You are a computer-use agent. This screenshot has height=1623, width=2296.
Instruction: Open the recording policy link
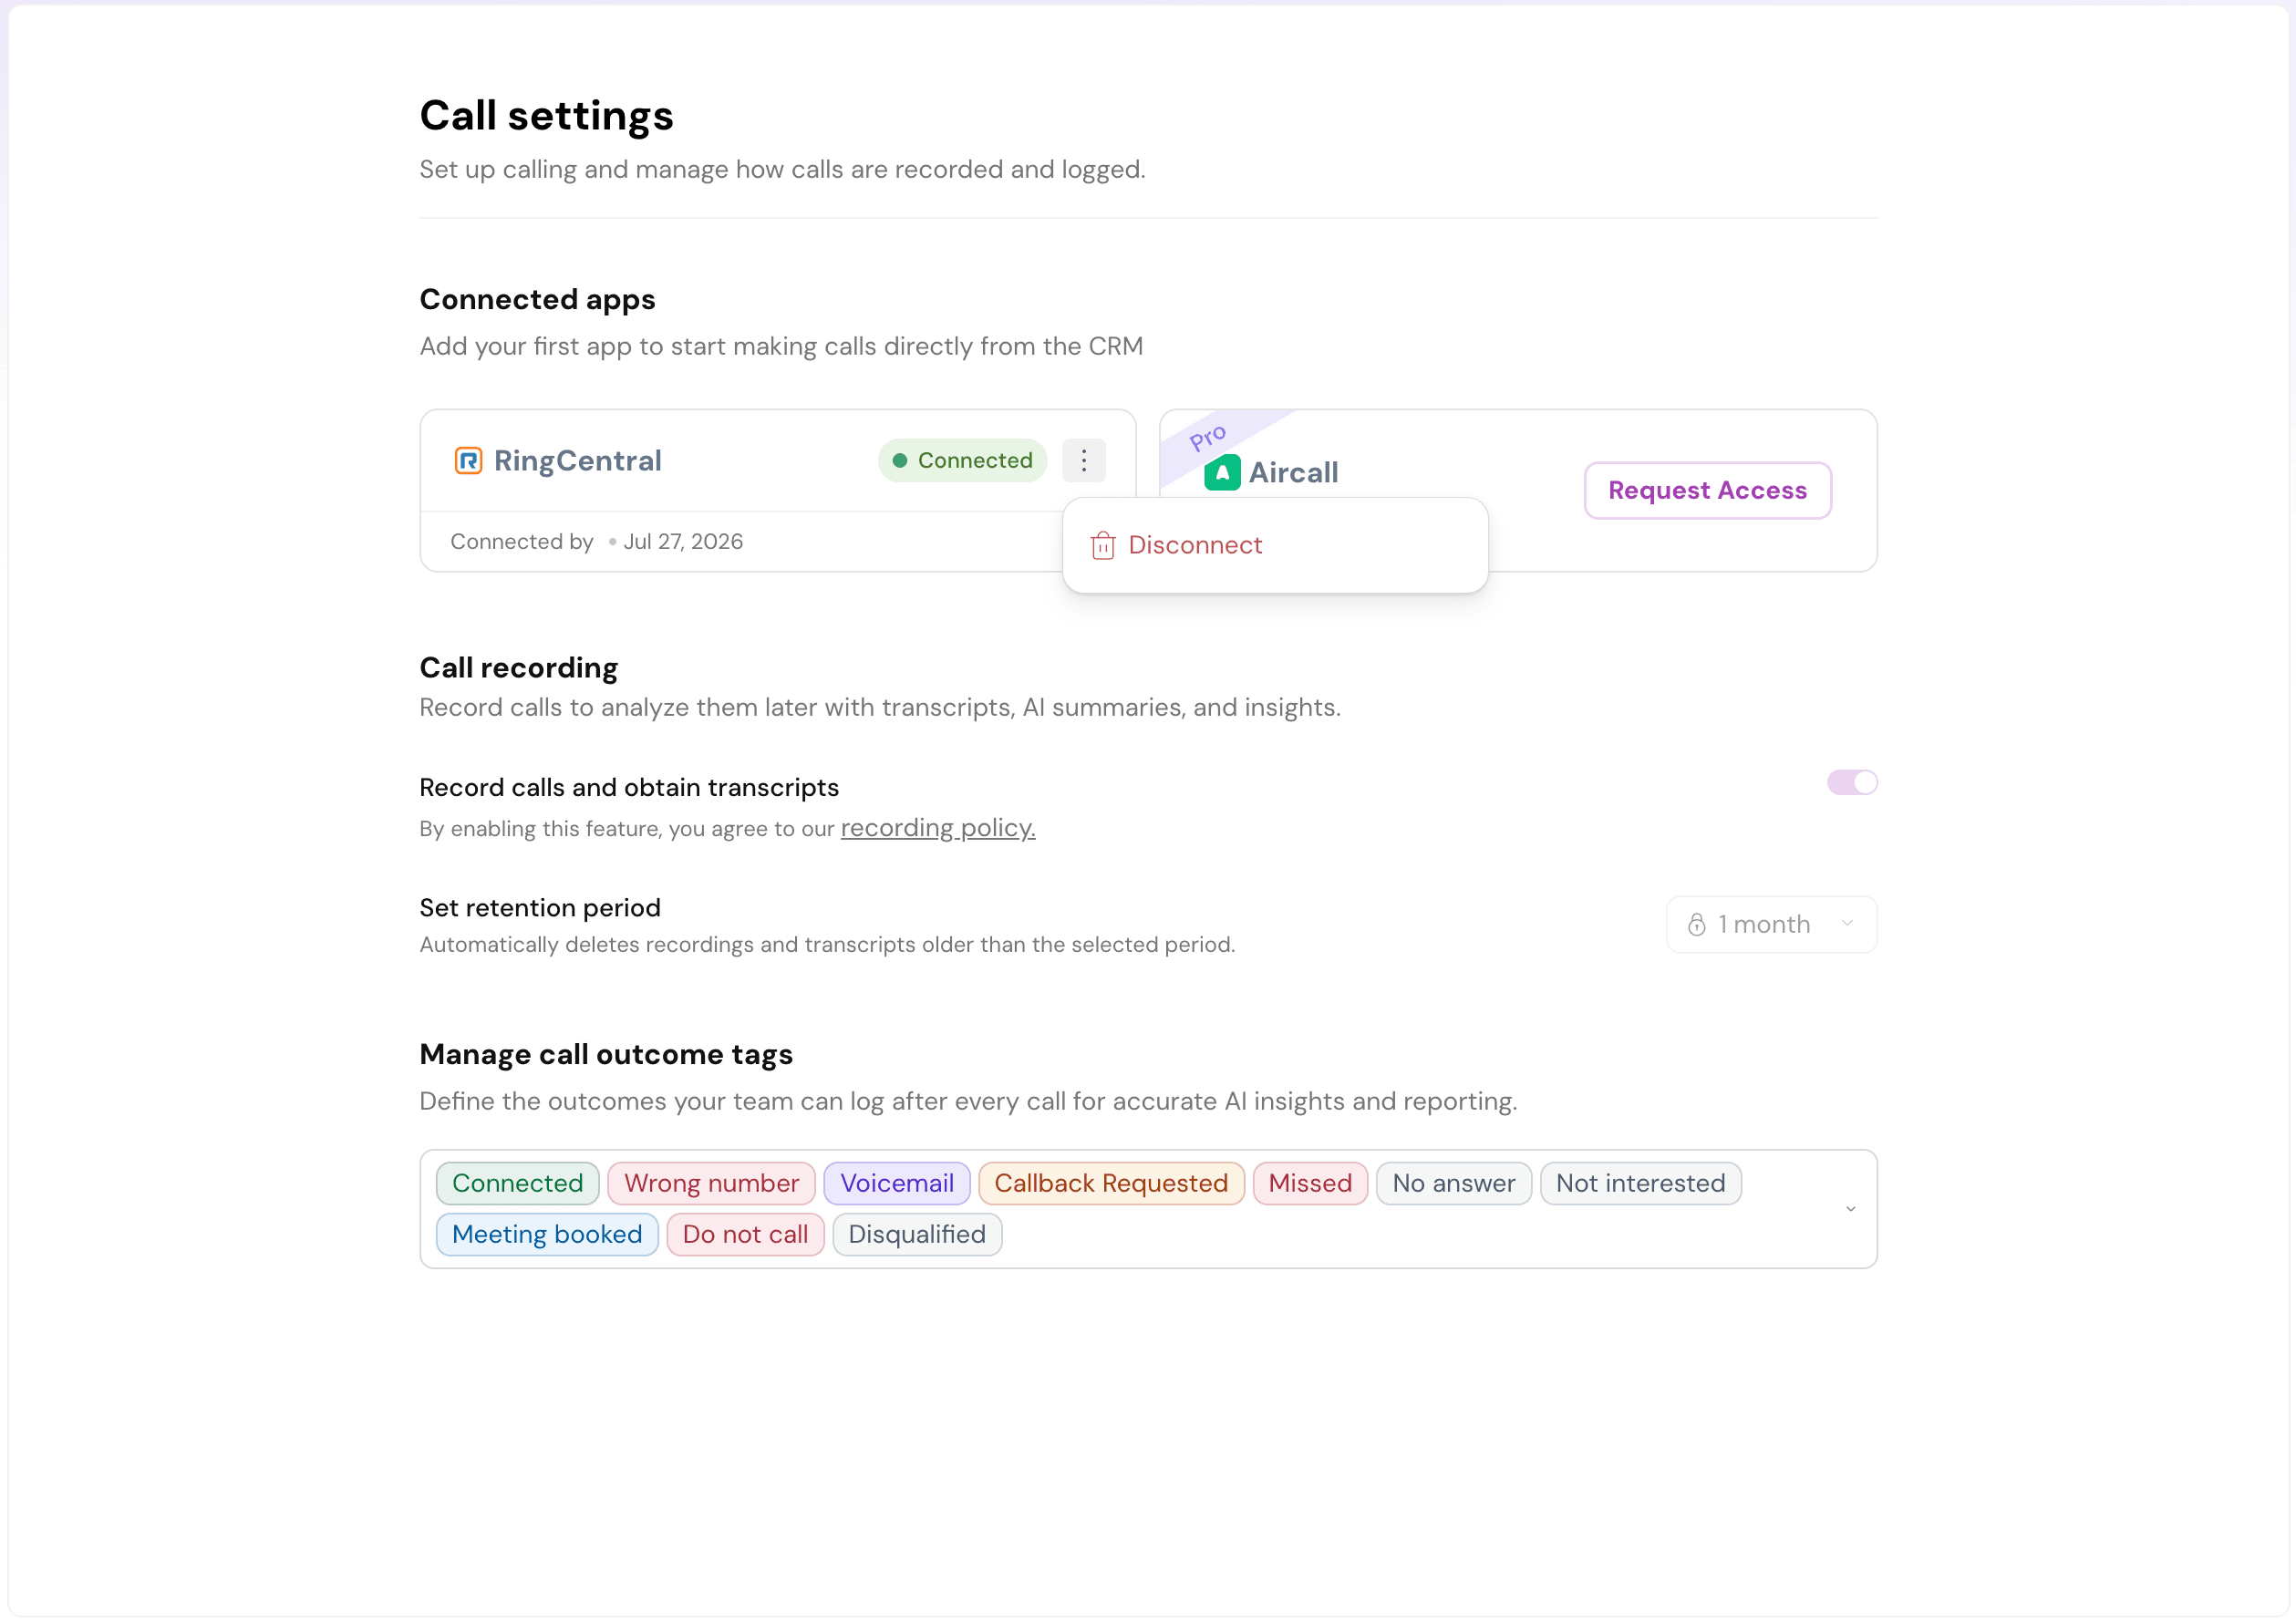[937, 827]
